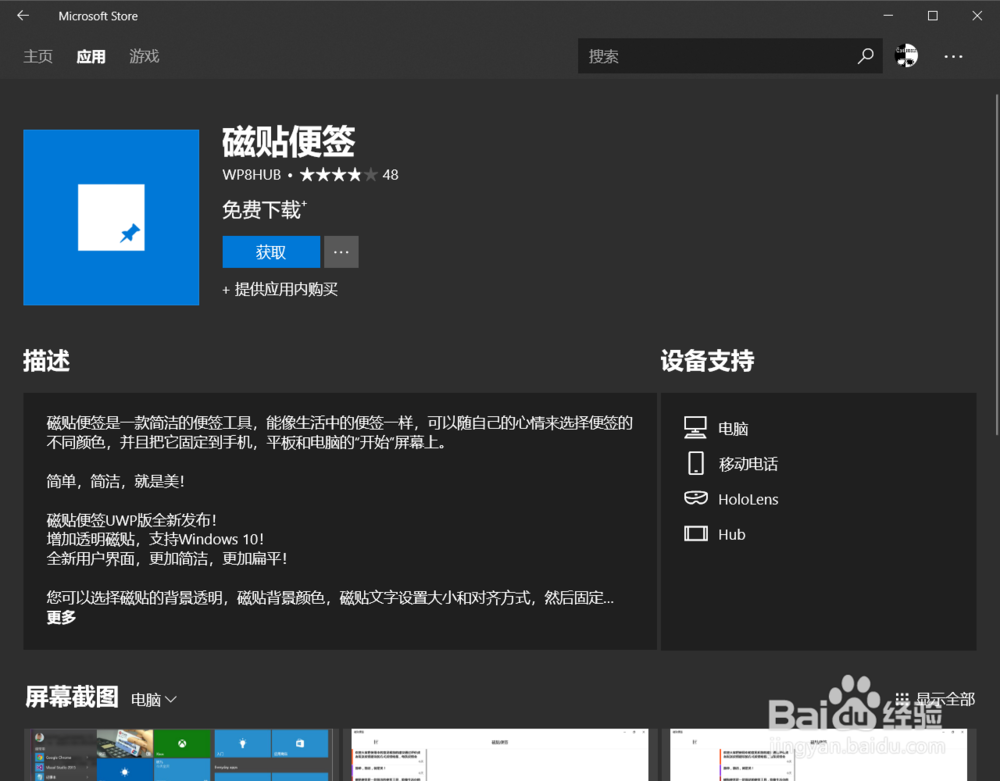Click the vertical scrollbar on the right
The image size is (1000, 781).
(997, 265)
